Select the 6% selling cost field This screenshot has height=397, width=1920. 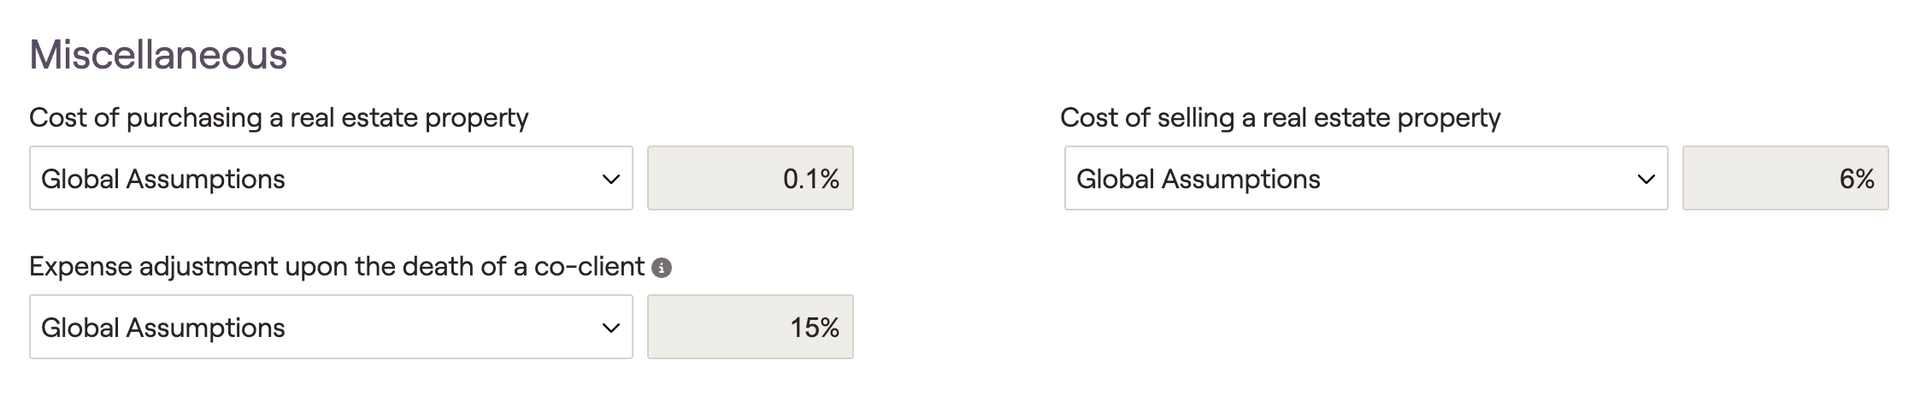click(1785, 178)
